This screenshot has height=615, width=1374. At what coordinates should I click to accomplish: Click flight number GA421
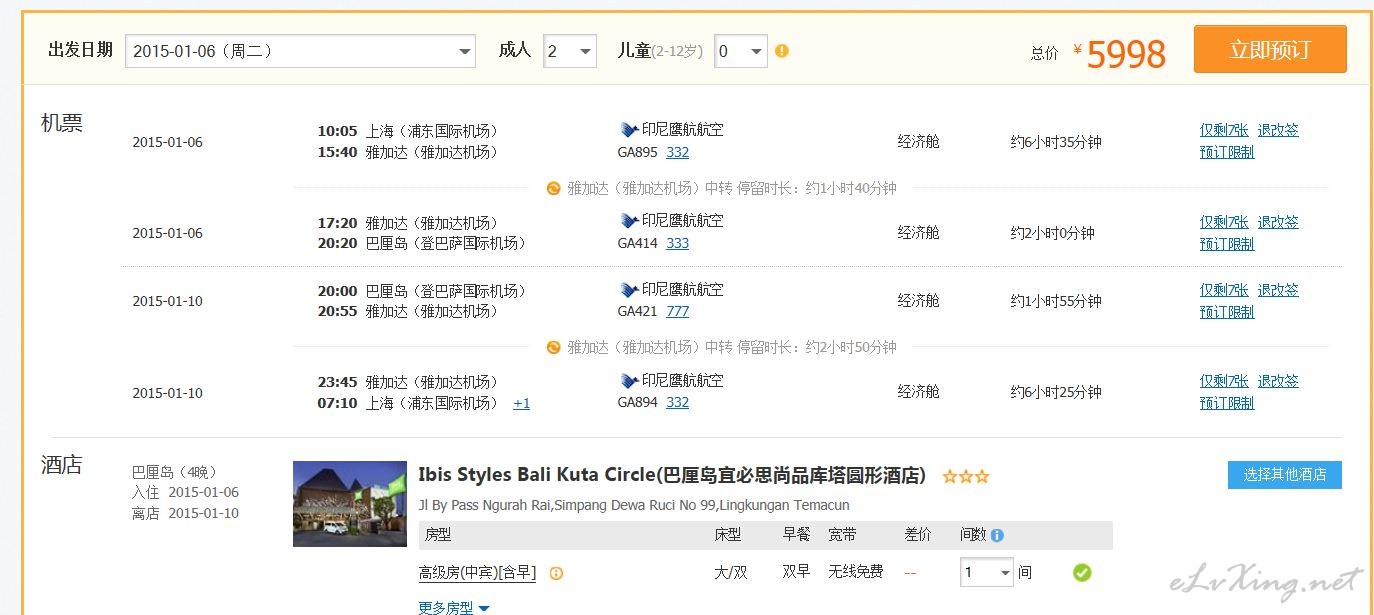637,312
